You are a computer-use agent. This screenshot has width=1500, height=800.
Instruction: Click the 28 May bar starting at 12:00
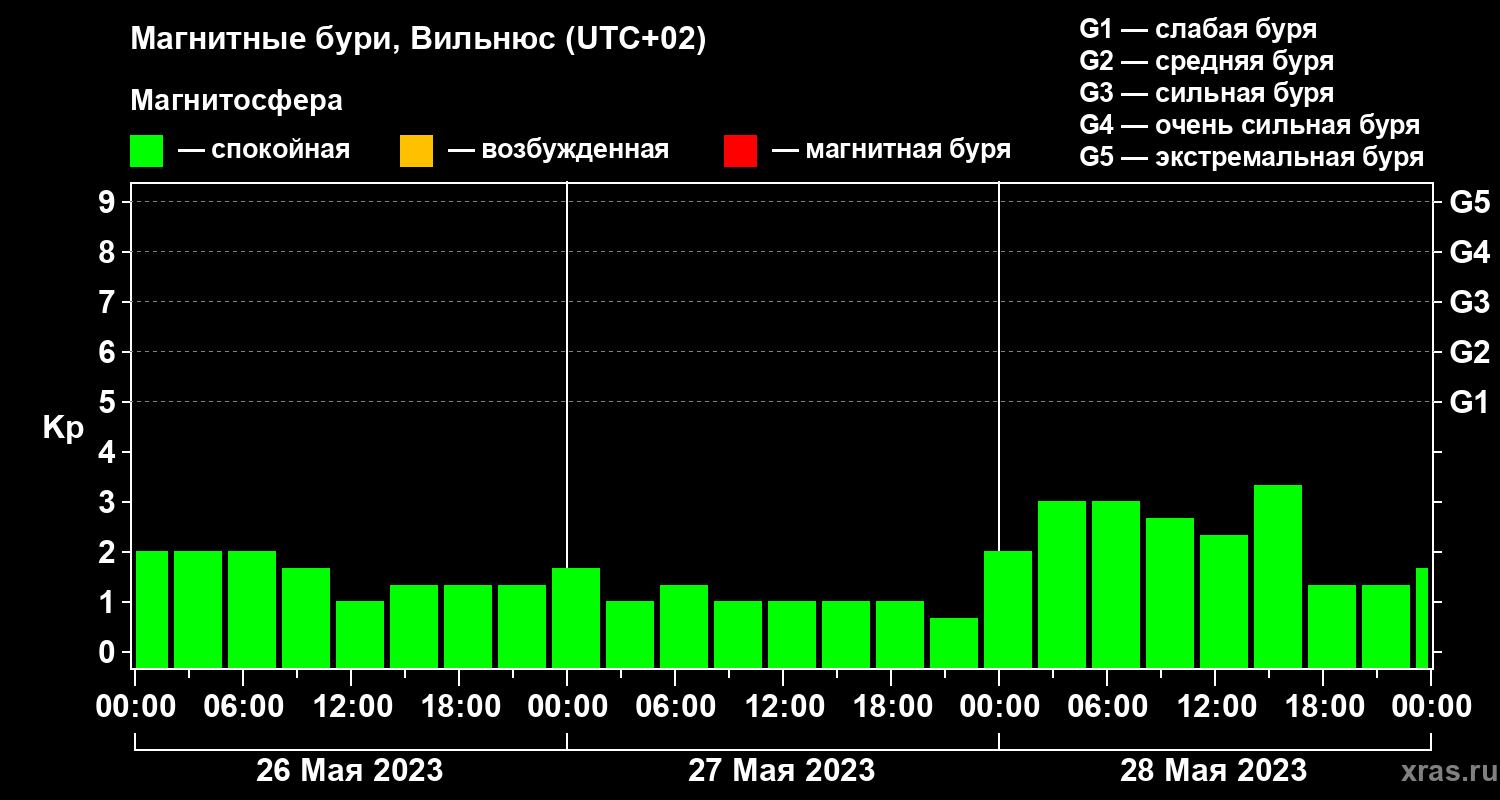pyautogui.click(x=1224, y=601)
